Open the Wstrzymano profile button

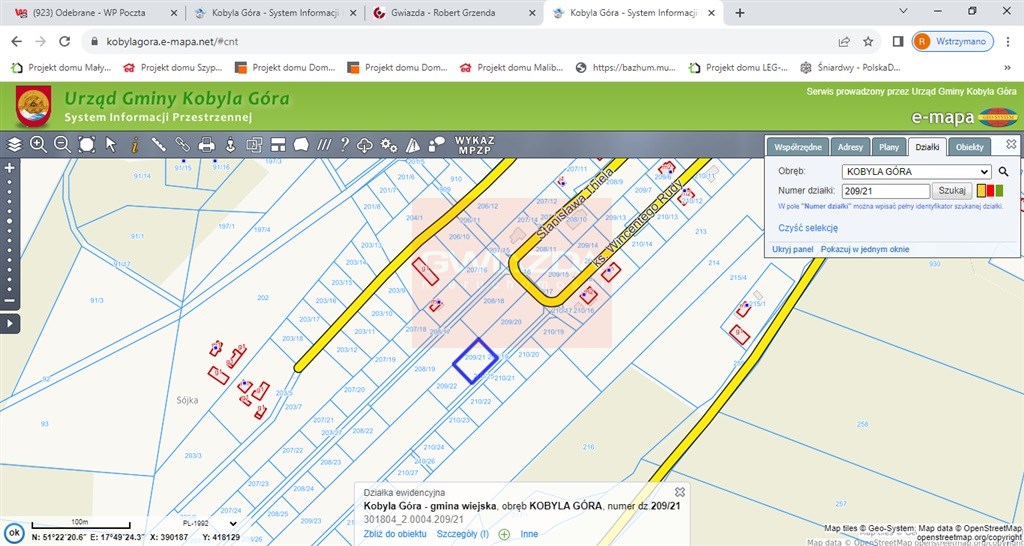(953, 41)
